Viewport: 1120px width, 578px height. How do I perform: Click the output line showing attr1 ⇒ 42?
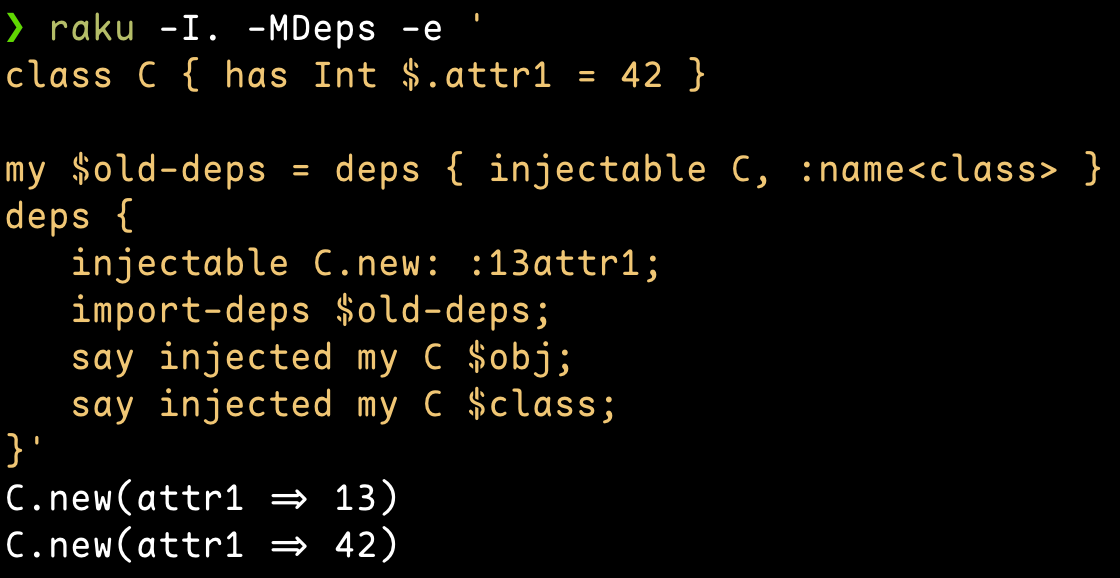pos(201,547)
